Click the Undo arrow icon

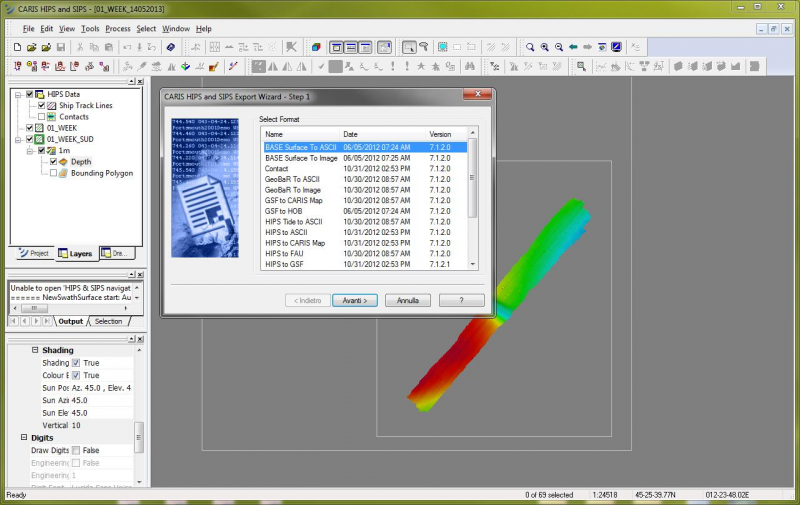coord(127,47)
